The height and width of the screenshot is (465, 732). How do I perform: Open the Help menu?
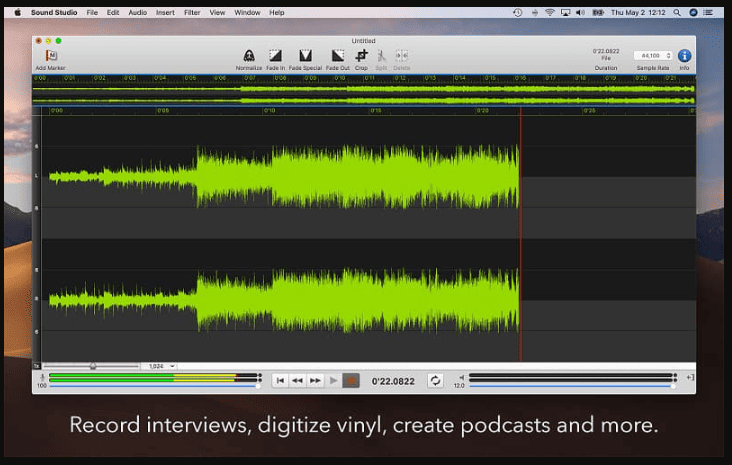pos(276,13)
